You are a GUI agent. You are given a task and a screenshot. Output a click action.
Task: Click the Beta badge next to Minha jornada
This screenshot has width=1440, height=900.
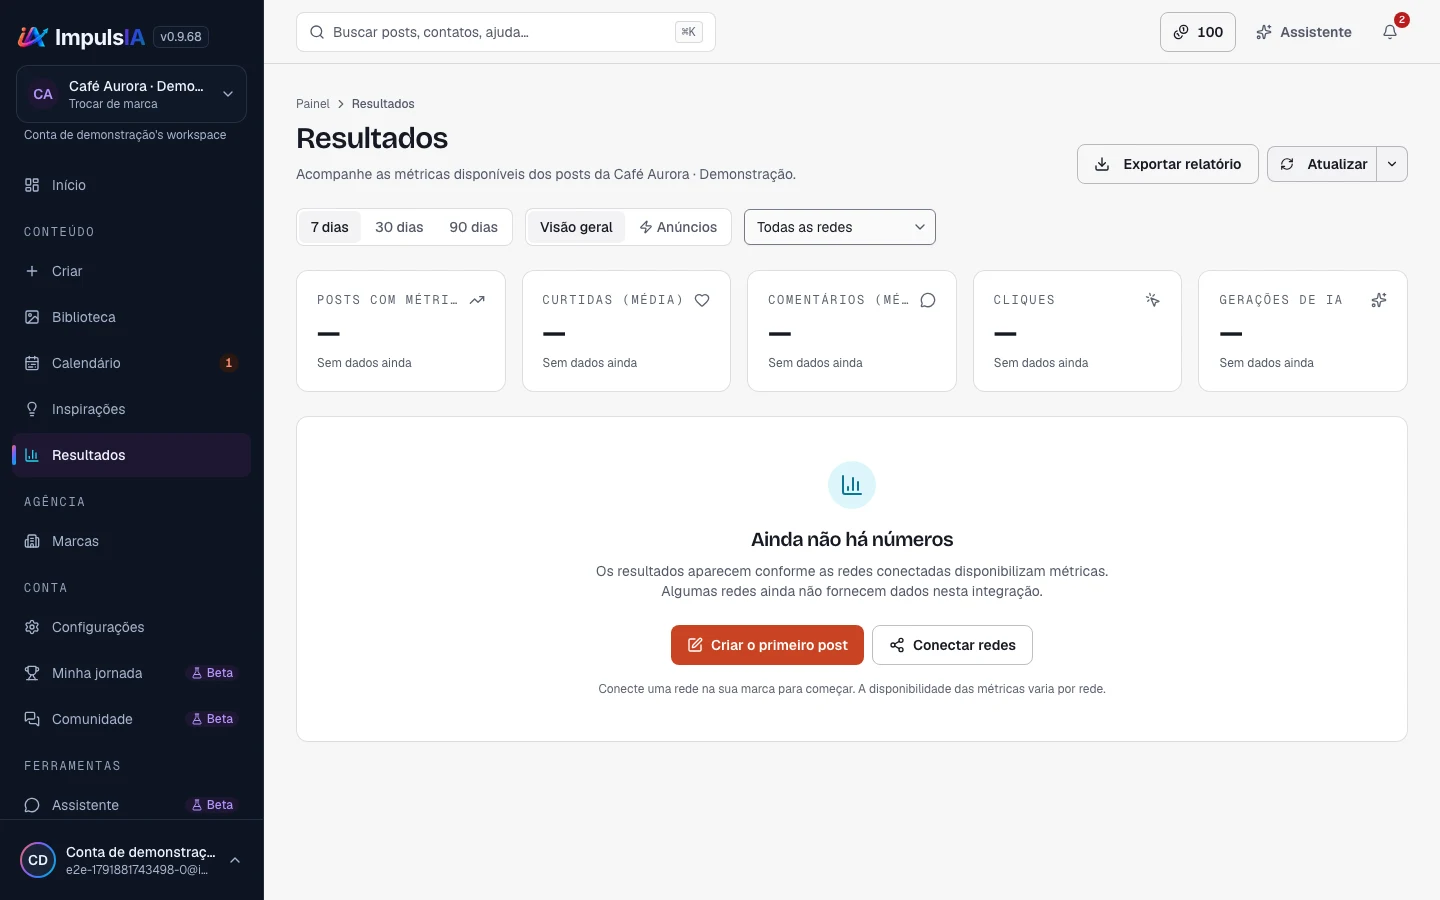pos(212,673)
